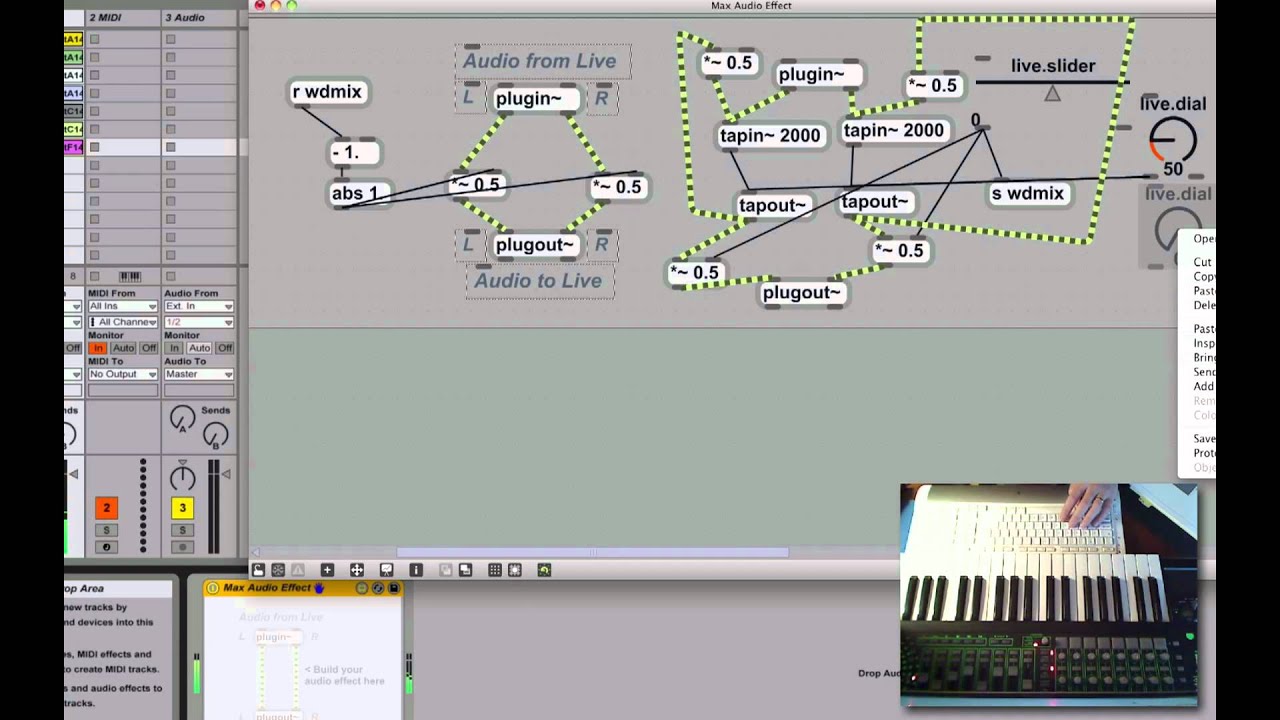Arm track 2 record button
The image size is (1280, 720).
point(106,547)
